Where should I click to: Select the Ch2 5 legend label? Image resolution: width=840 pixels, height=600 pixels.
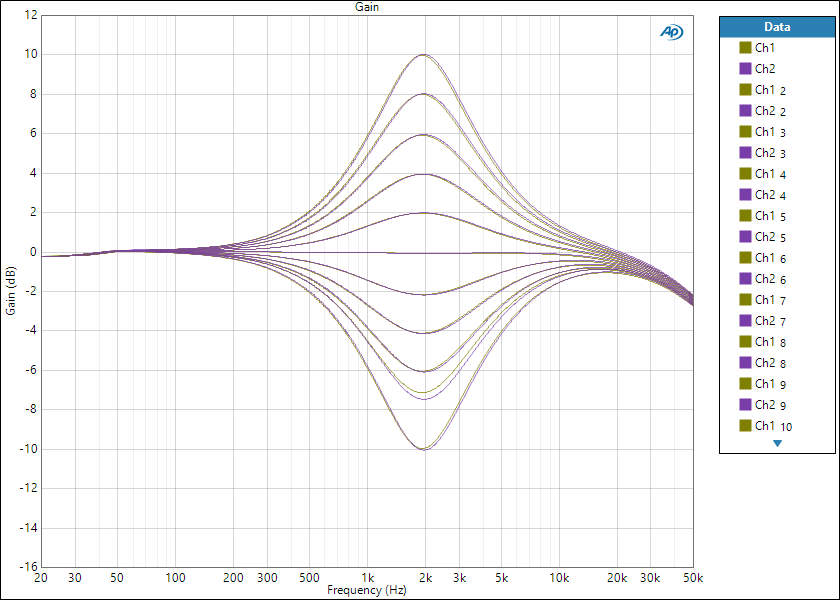click(x=770, y=237)
